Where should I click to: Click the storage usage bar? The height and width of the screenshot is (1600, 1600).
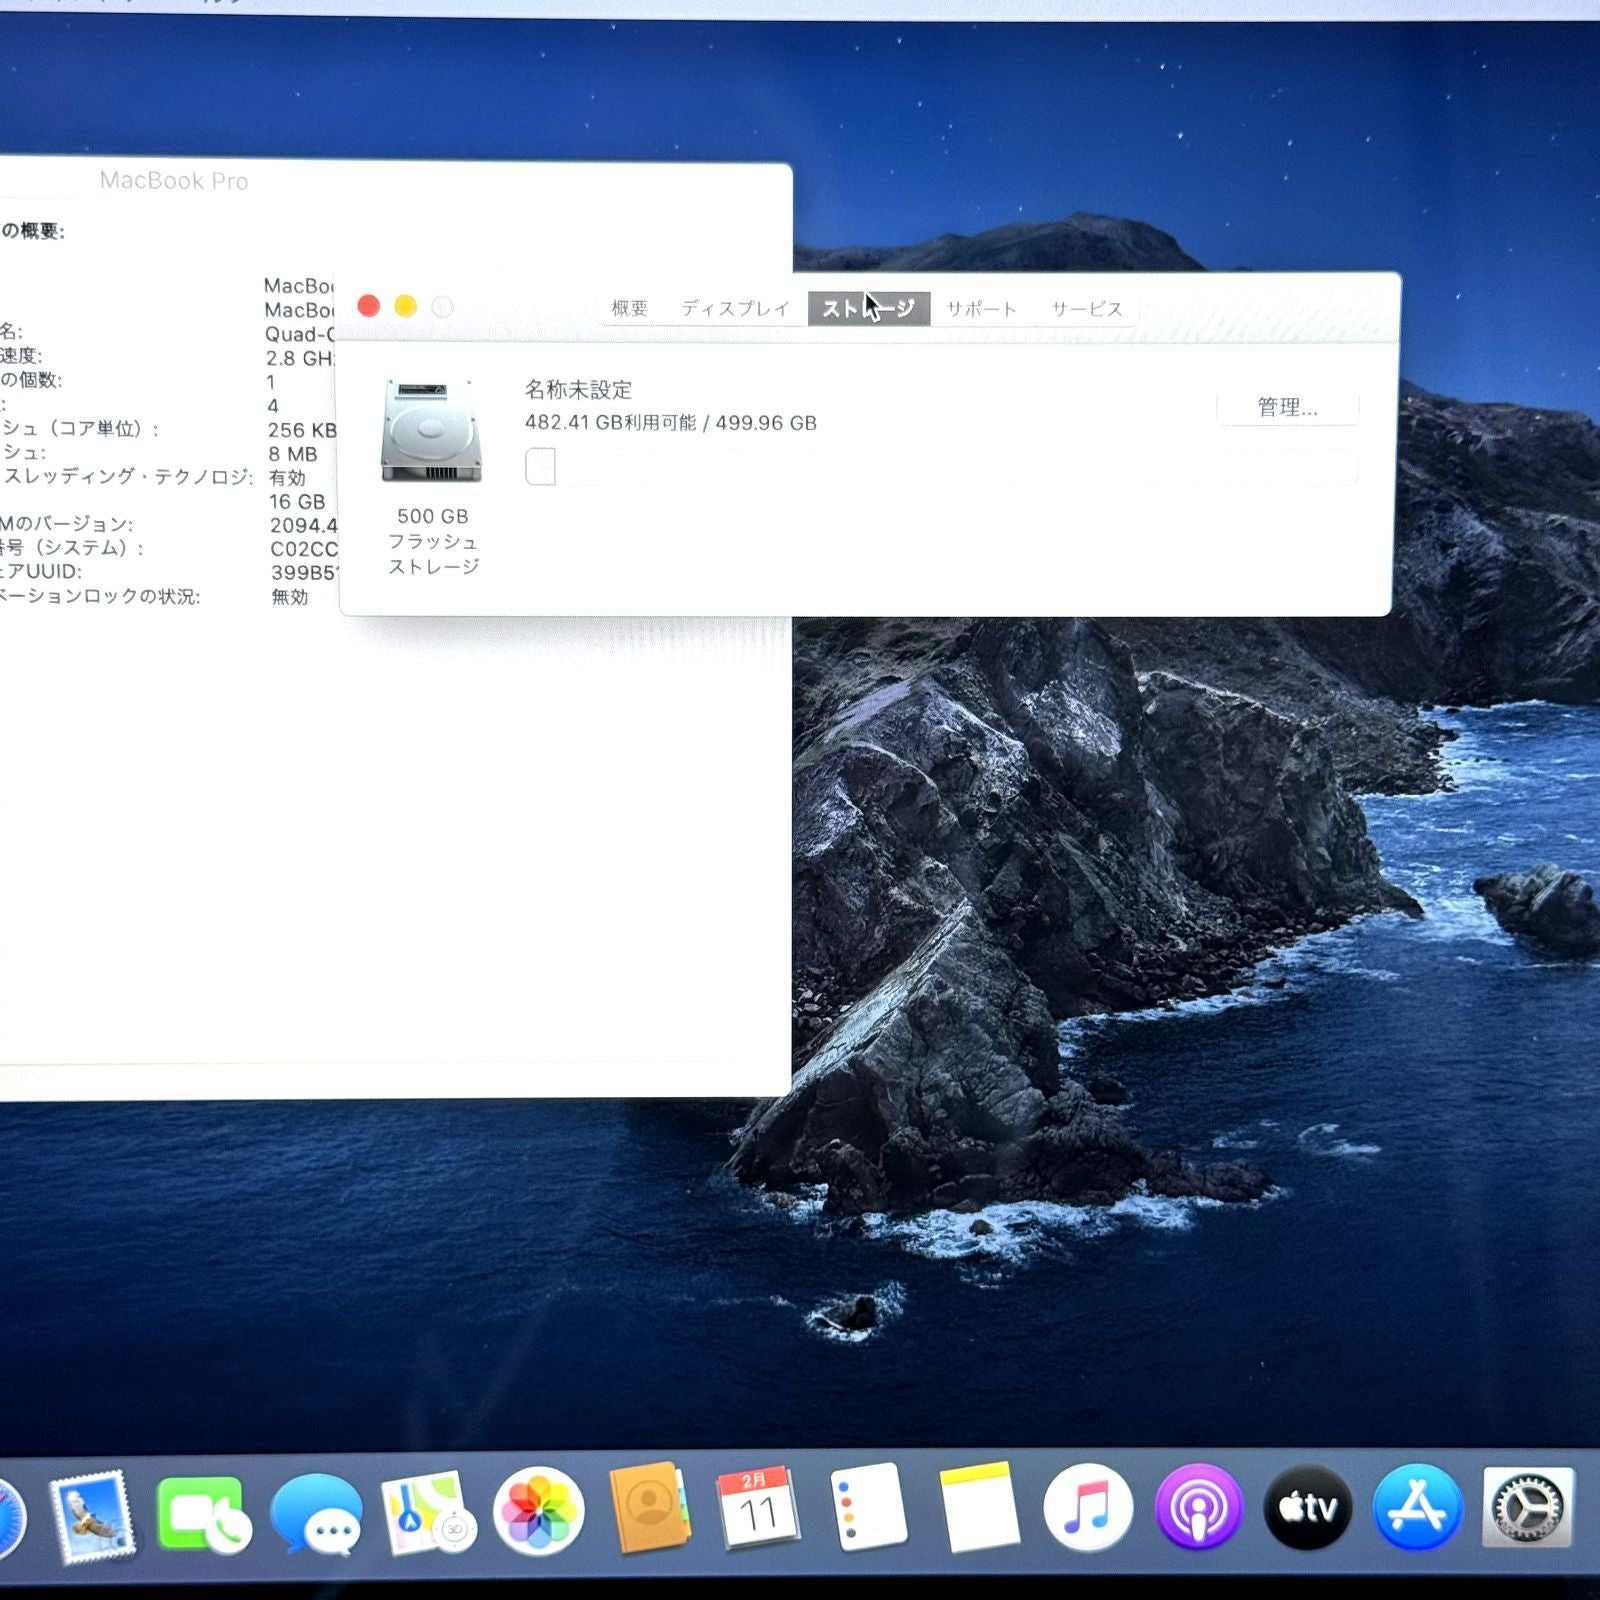[x=941, y=467]
